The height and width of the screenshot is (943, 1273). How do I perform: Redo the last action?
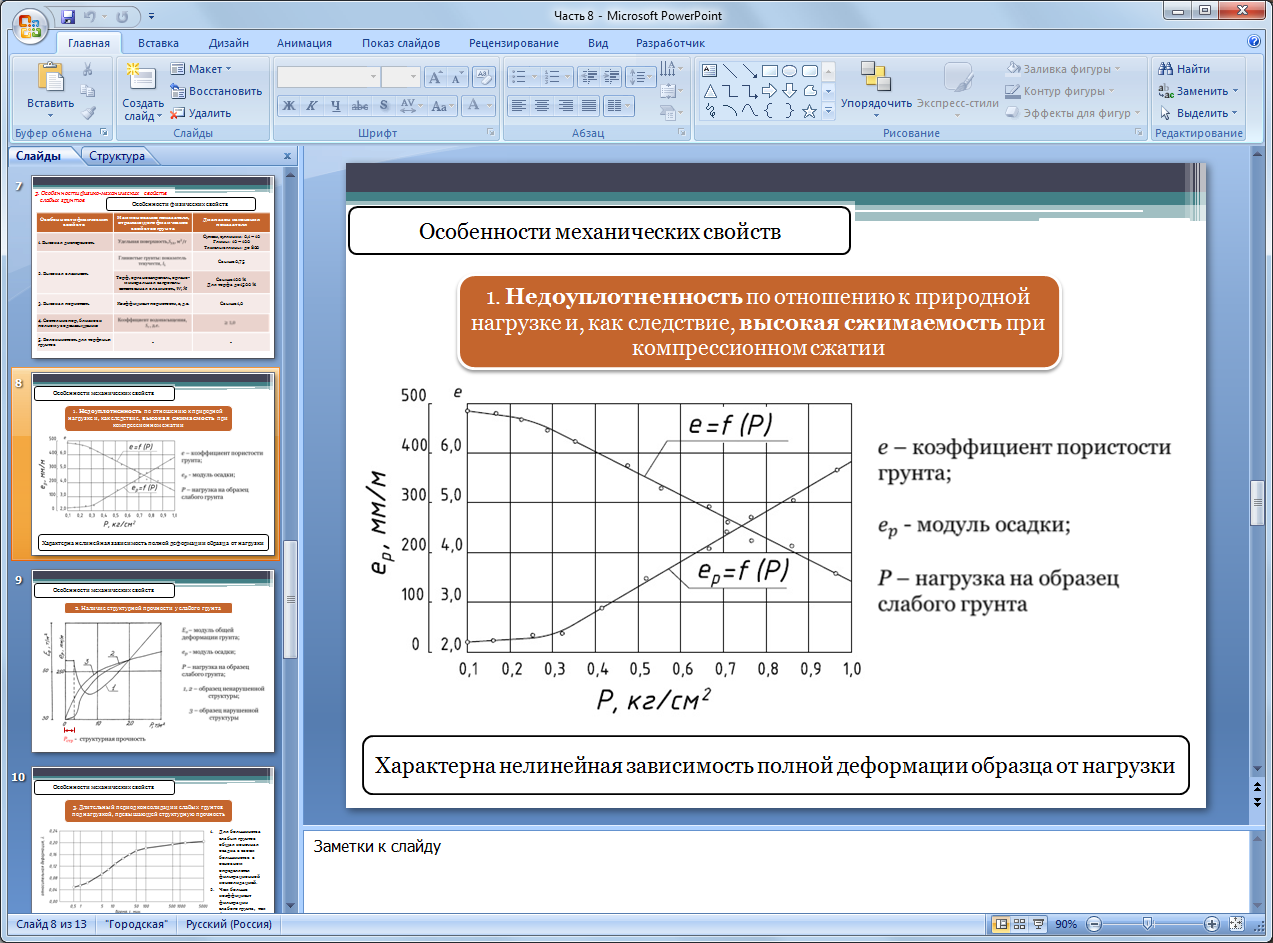point(122,16)
